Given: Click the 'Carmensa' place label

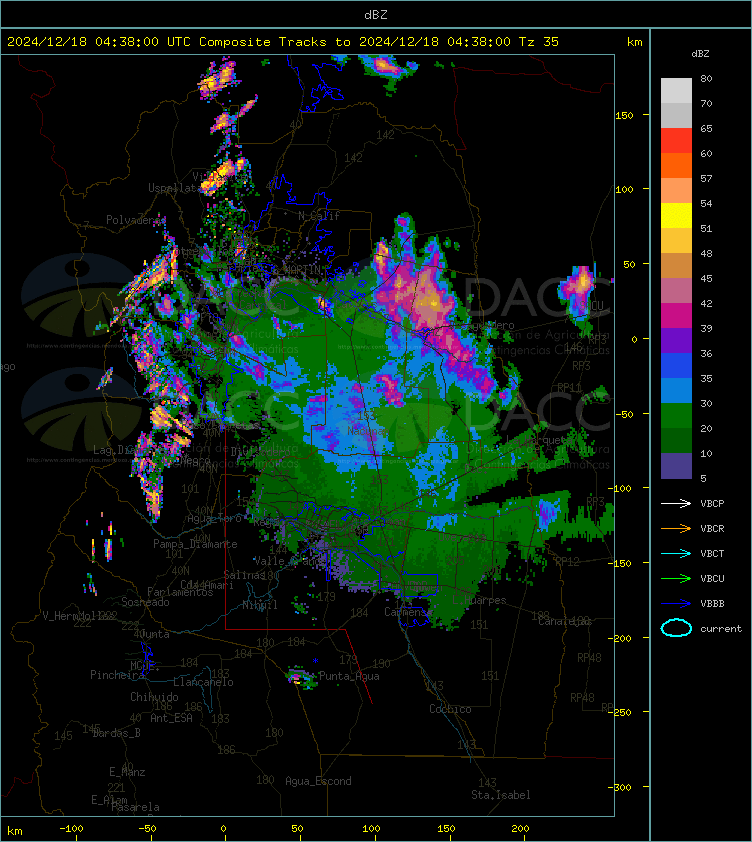Looking at the screenshot, I should [x=408, y=612].
